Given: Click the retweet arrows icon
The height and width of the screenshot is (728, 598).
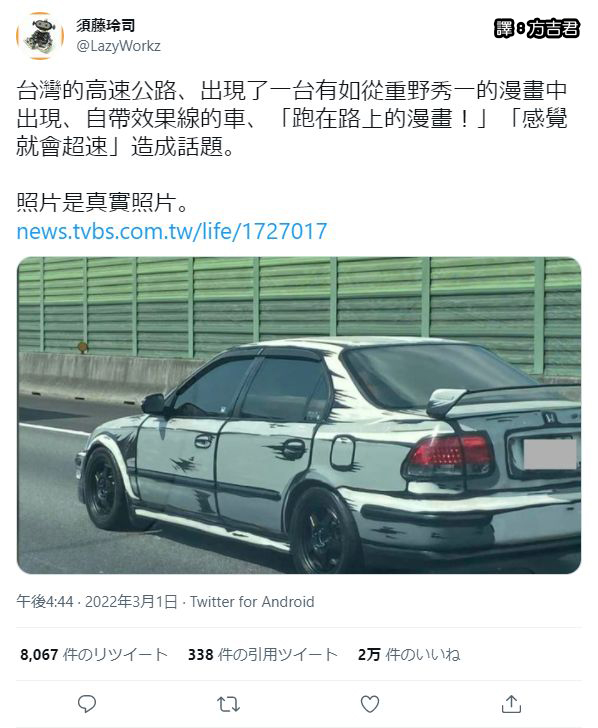Looking at the screenshot, I should (x=228, y=704).
